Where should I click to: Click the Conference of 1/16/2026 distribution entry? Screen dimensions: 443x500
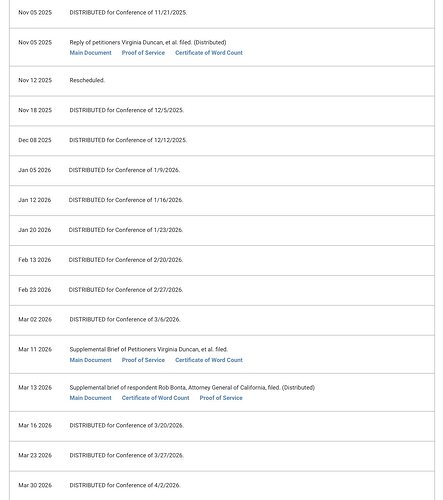pos(126,200)
